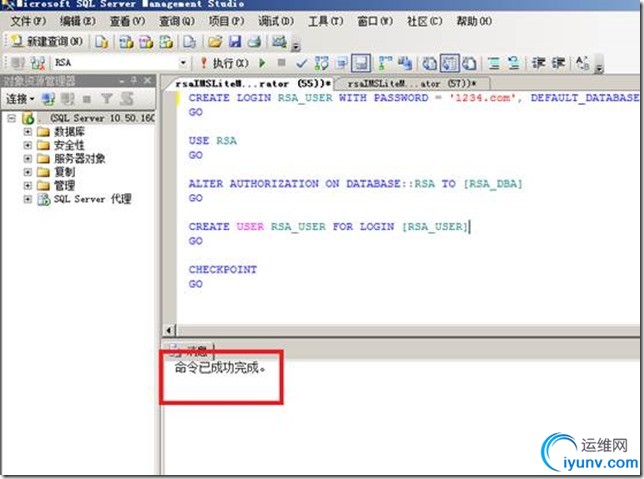
Task: Toggle IntelliSense enabled
Action: [361, 63]
